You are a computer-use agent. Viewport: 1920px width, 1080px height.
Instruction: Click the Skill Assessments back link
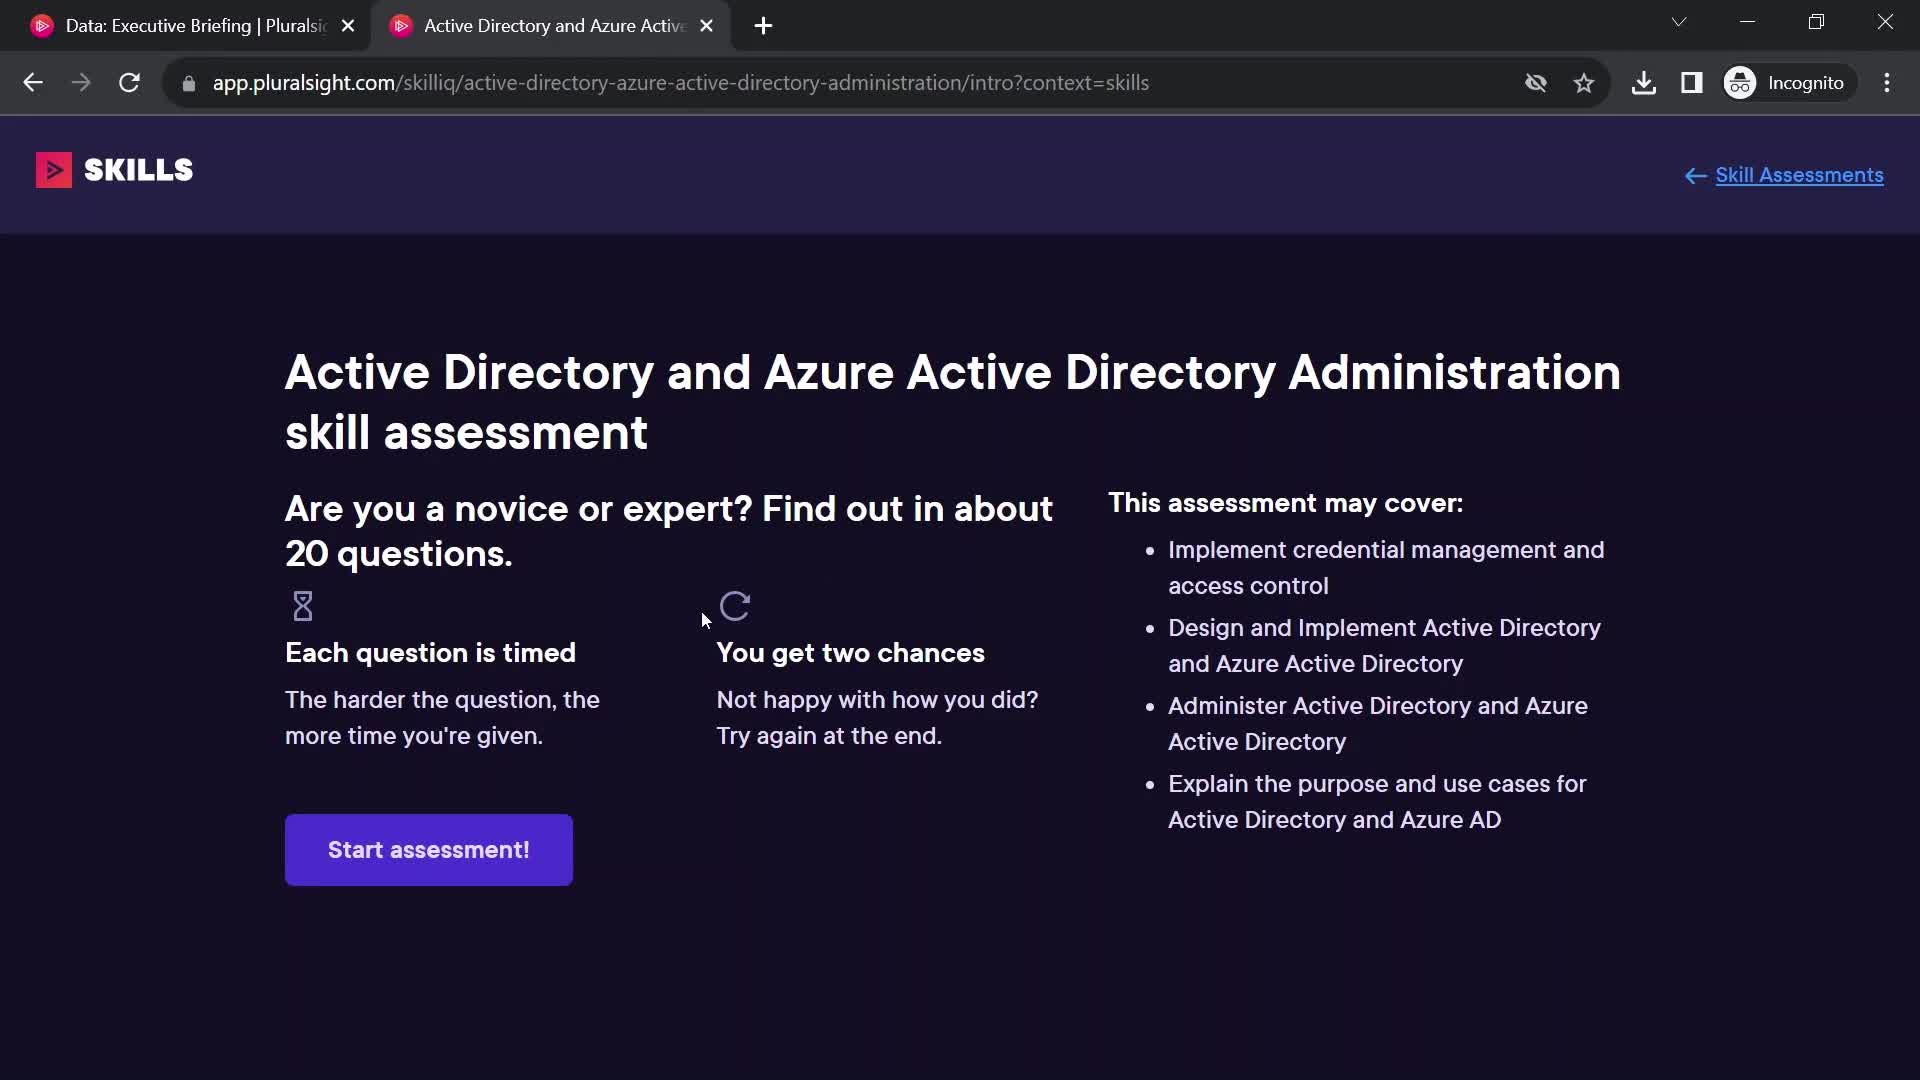click(1799, 175)
